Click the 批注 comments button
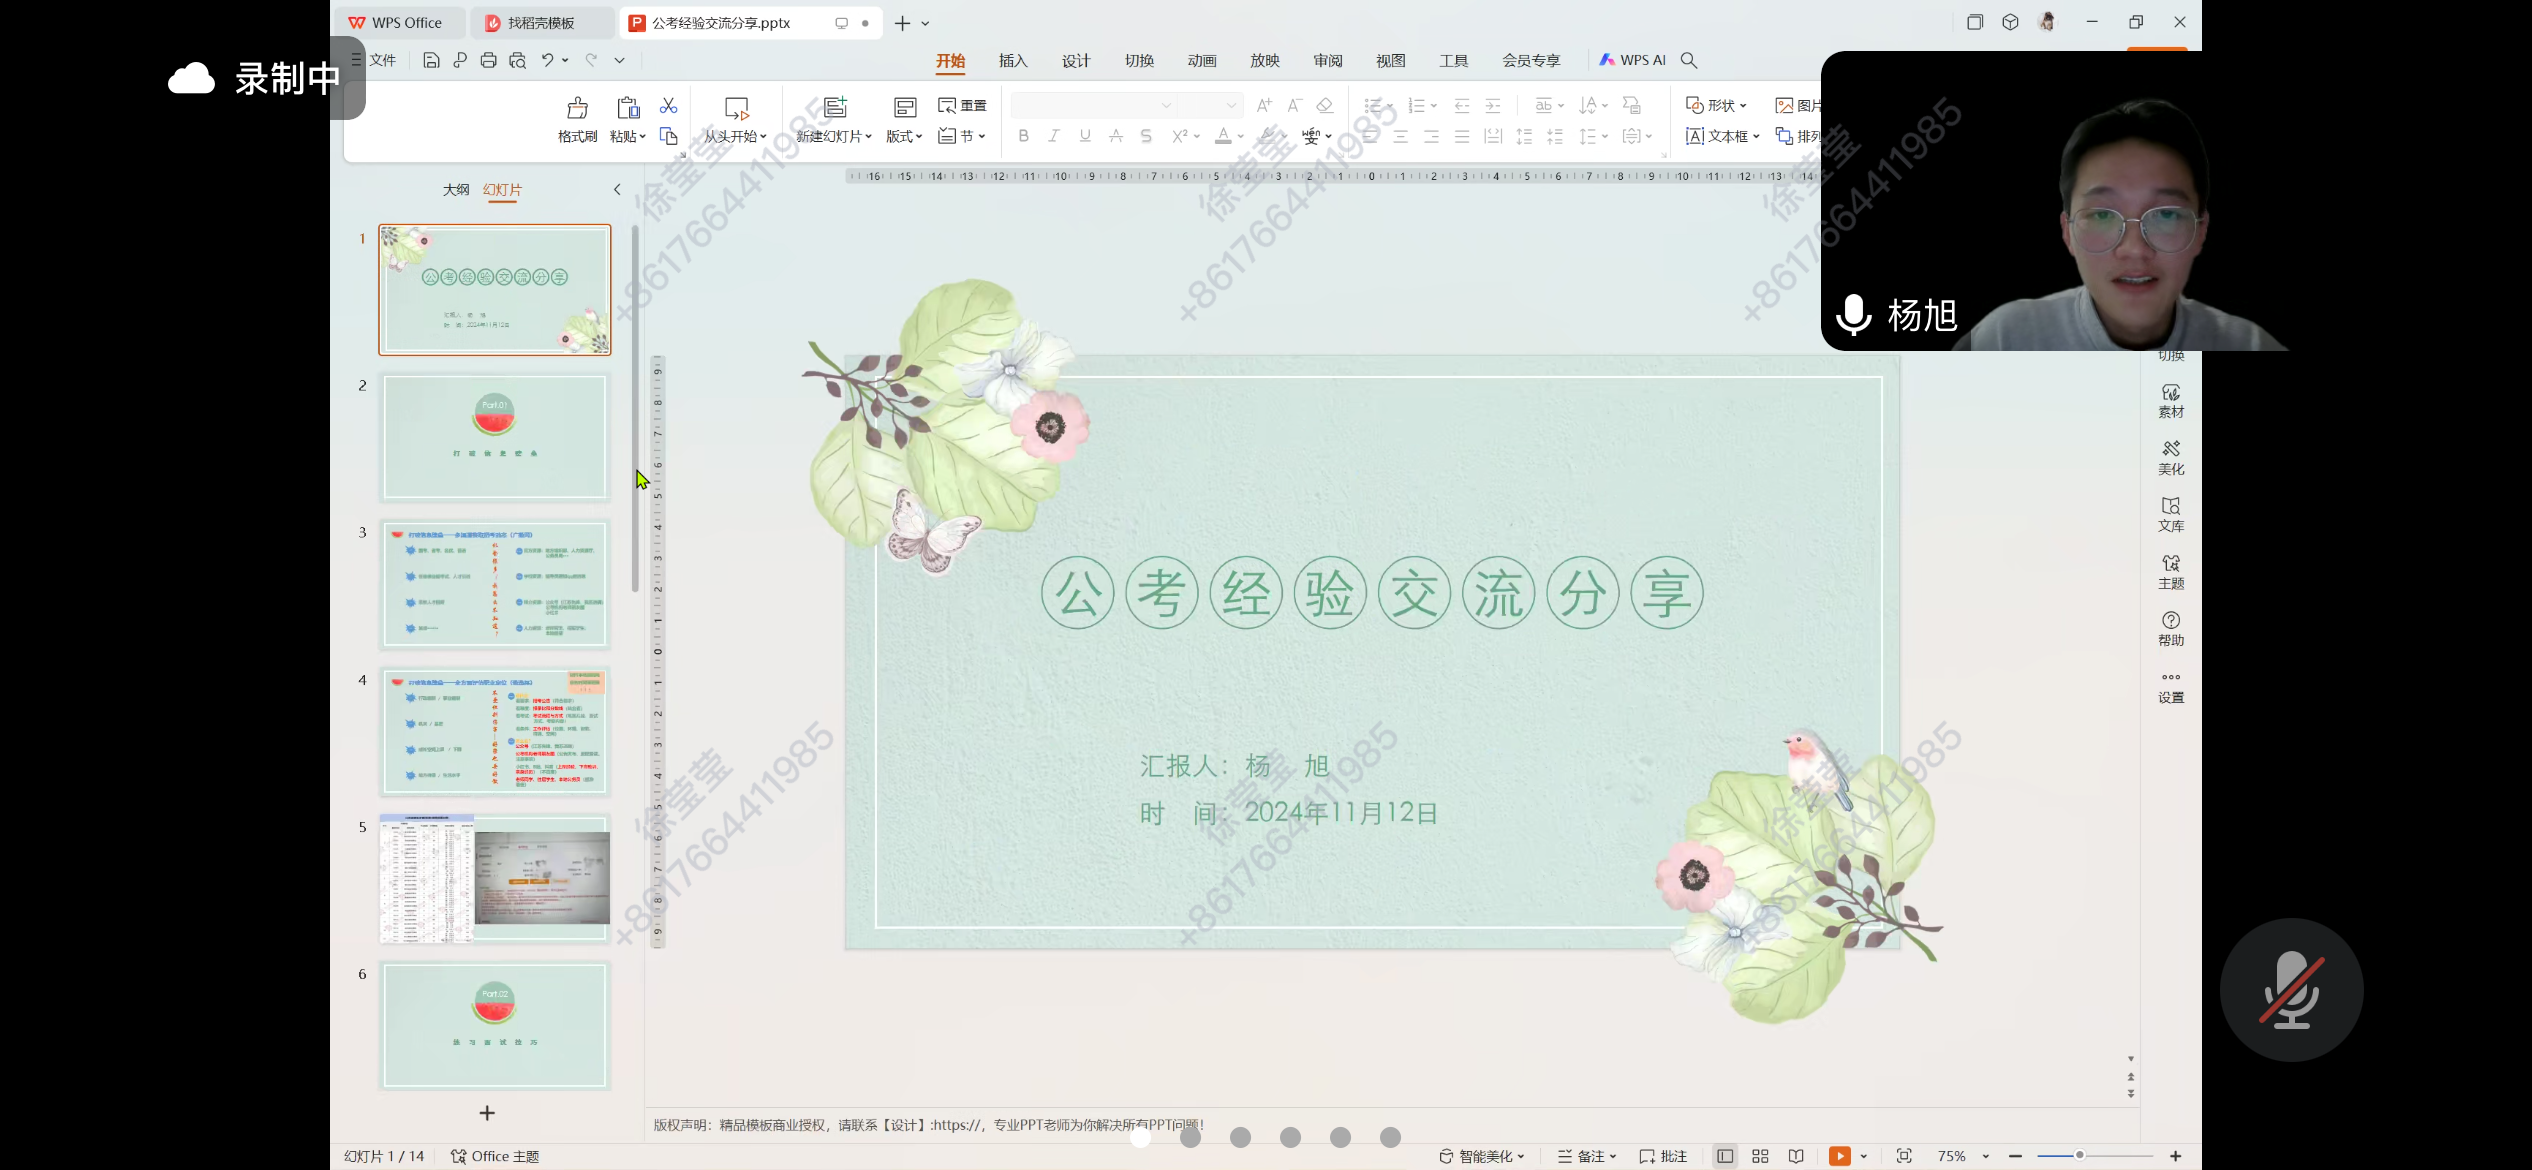This screenshot has width=2532, height=1170. pyautogui.click(x=1663, y=1156)
